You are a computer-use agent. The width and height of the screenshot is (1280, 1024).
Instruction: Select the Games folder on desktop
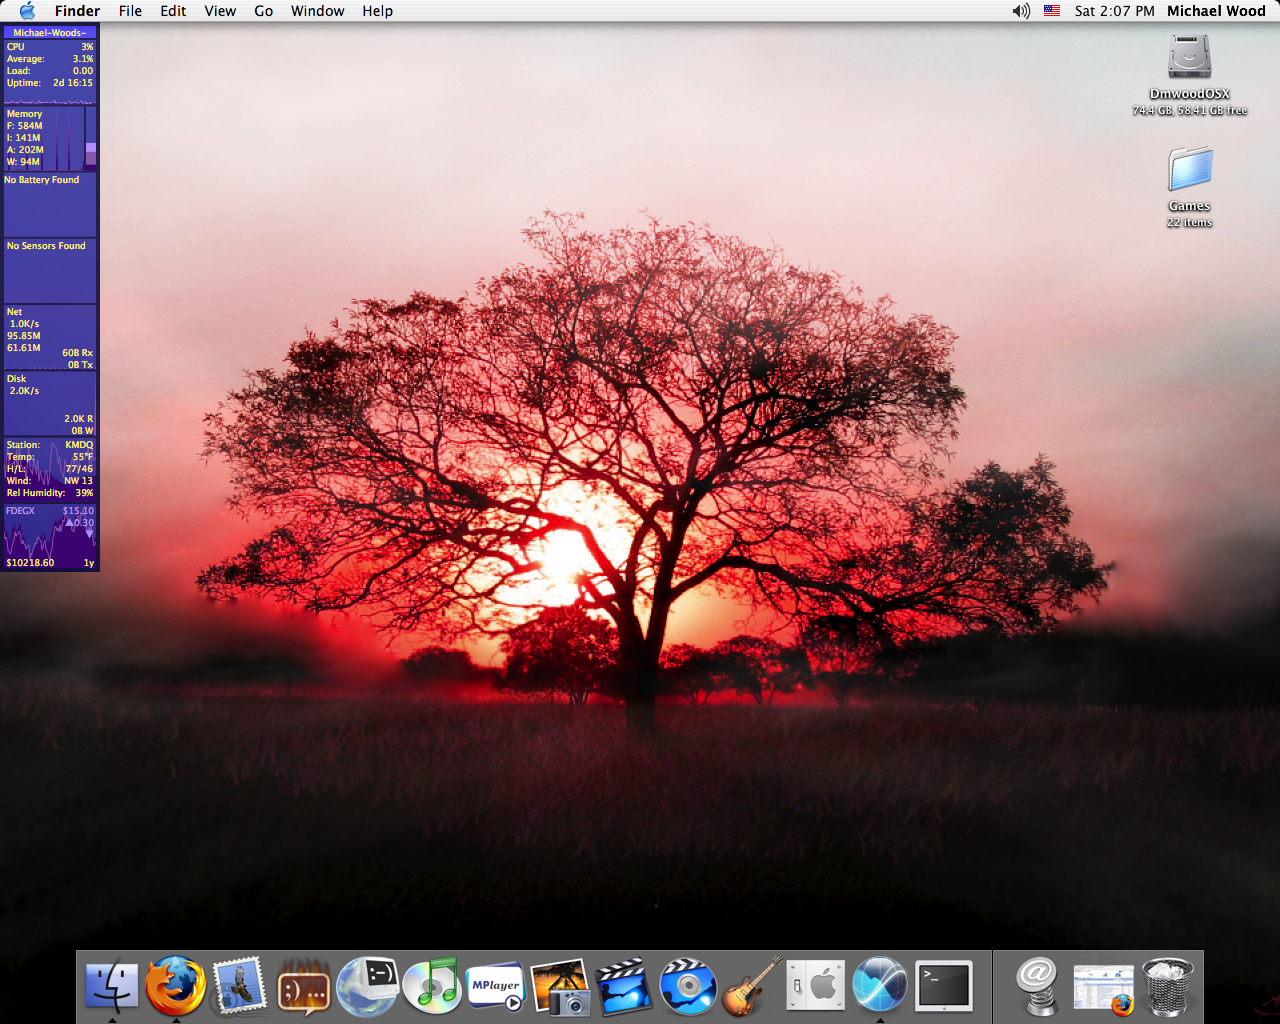[x=1190, y=170]
